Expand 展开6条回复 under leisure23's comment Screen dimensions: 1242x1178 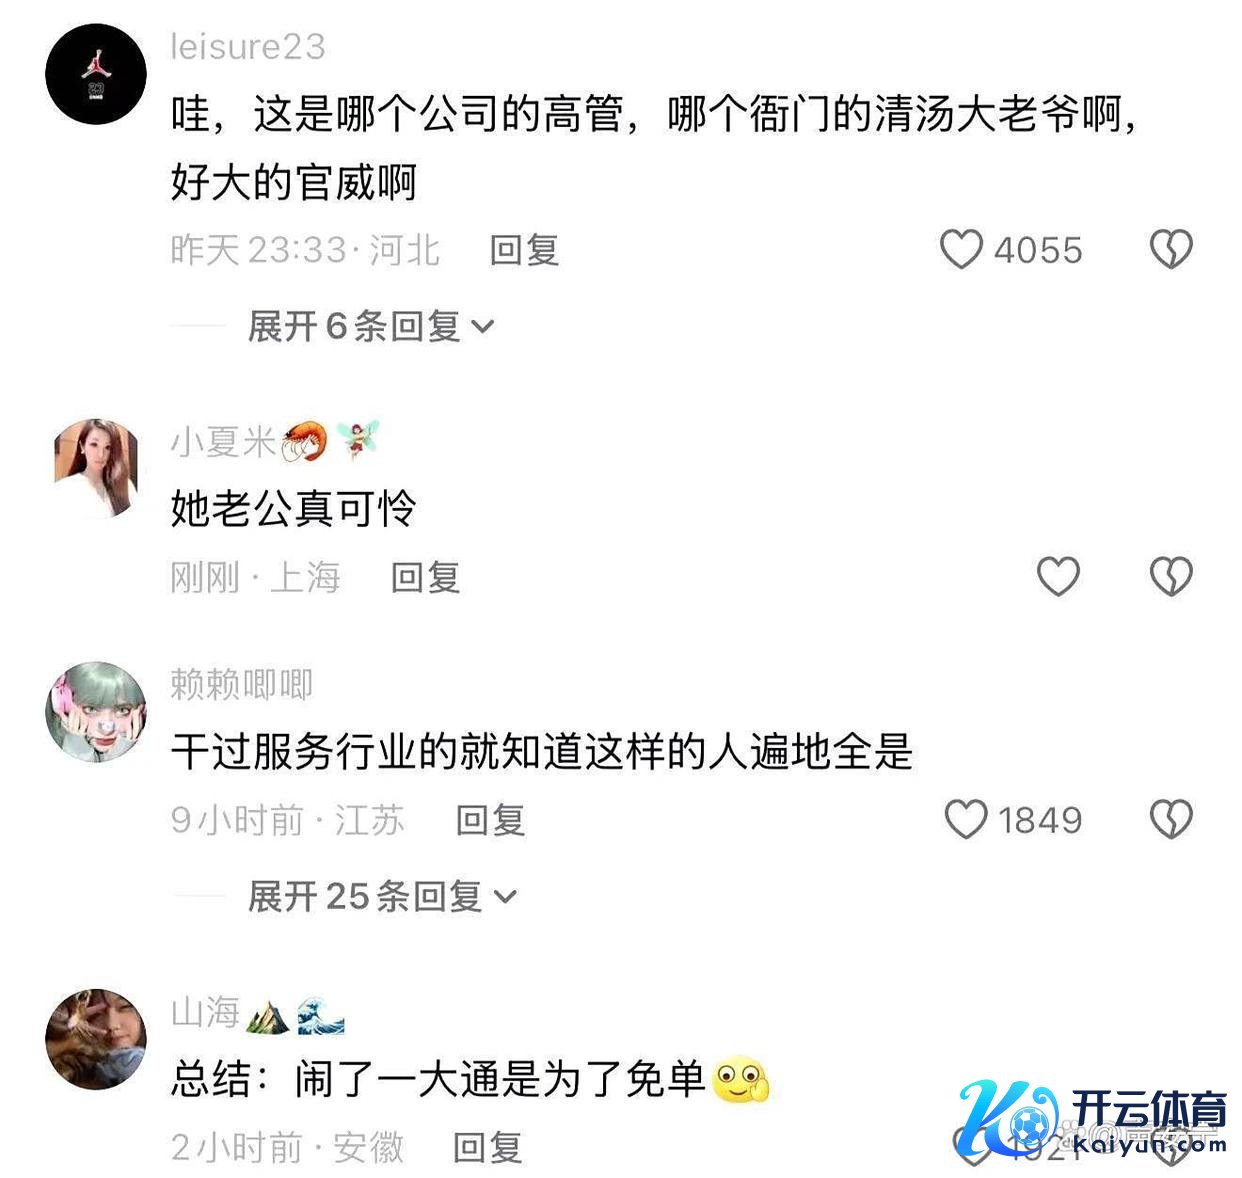(371, 326)
